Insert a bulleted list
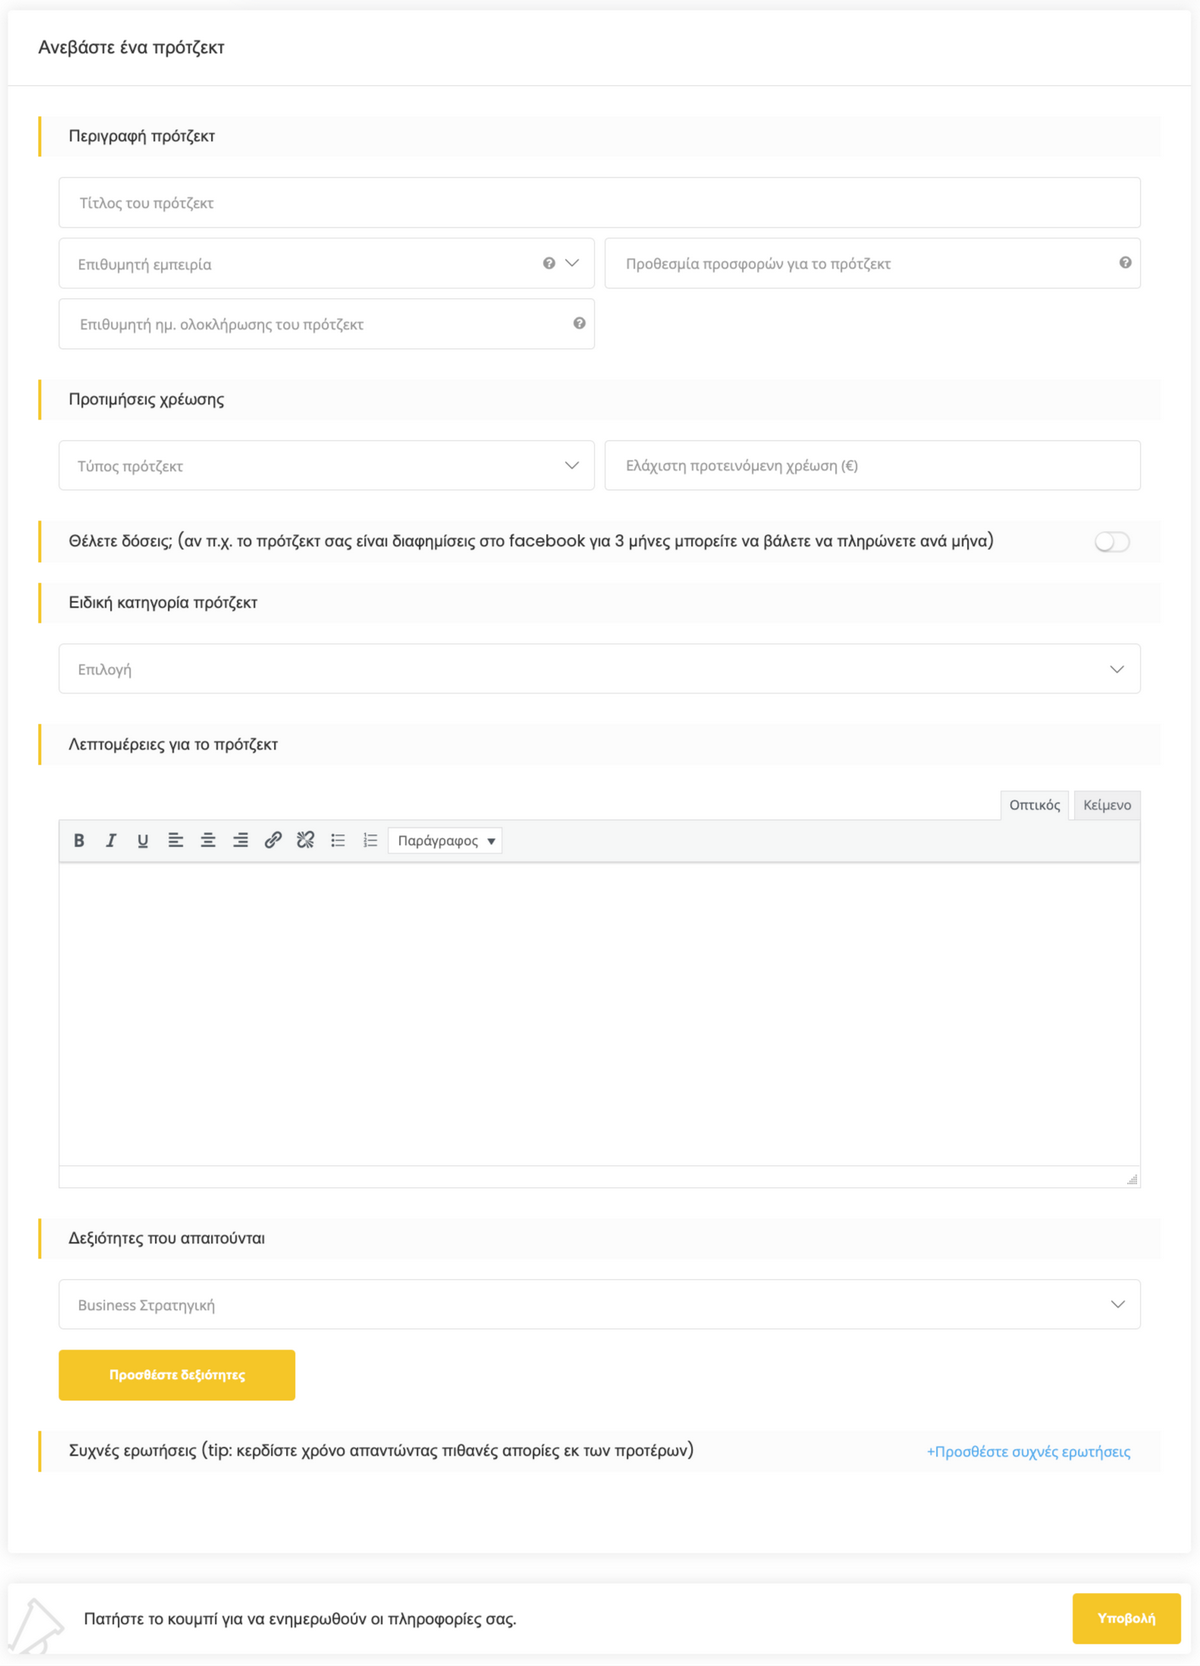This screenshot has height=1666, width=1200. click(x=338, y=841)
